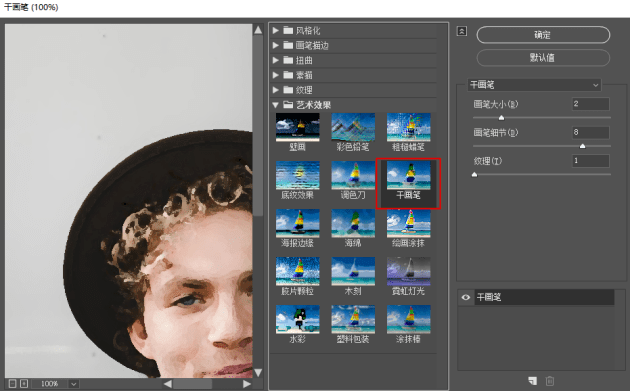Screen dimensions: 630x391
Task: Click the 画笔大小 value input field
Action: [591, 104]
